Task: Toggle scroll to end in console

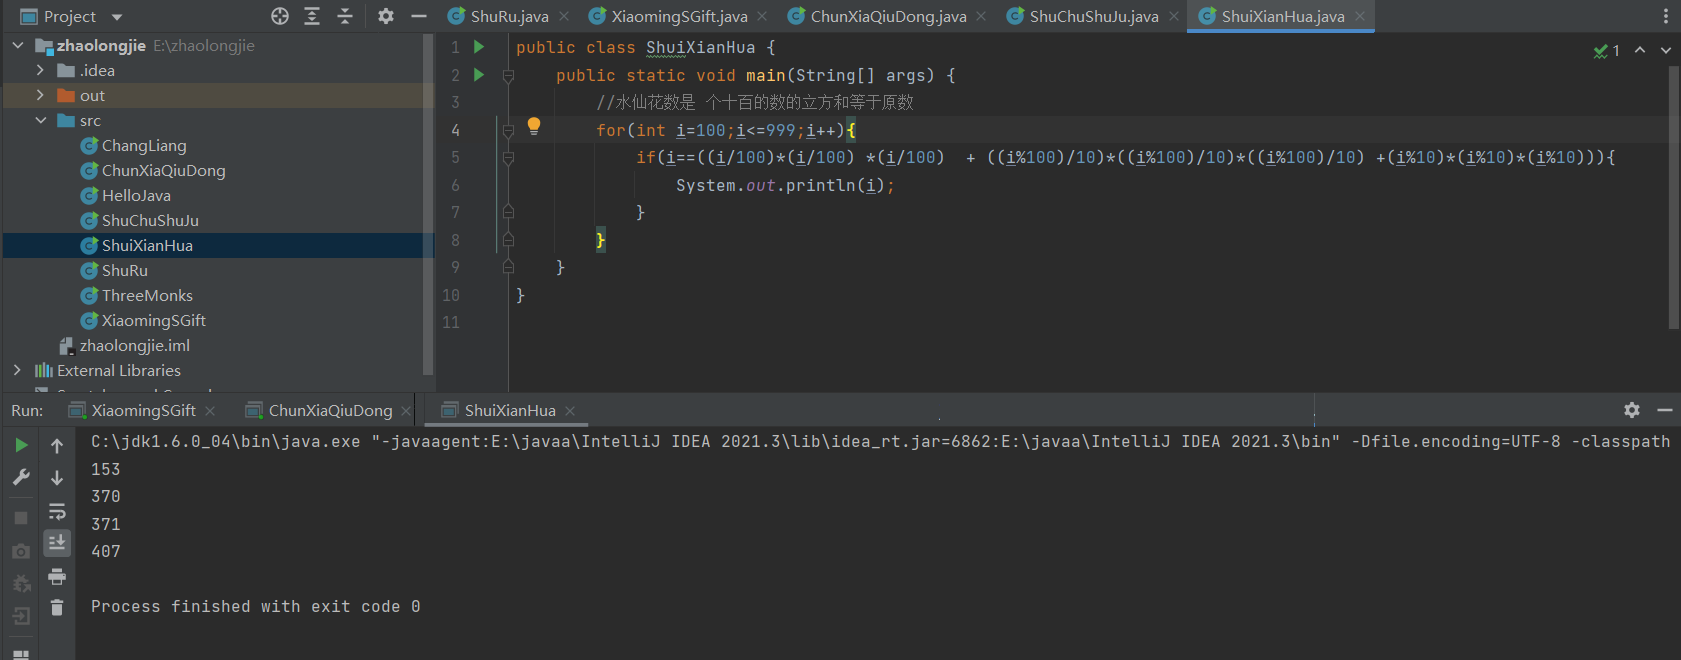Action: [57, 542]
